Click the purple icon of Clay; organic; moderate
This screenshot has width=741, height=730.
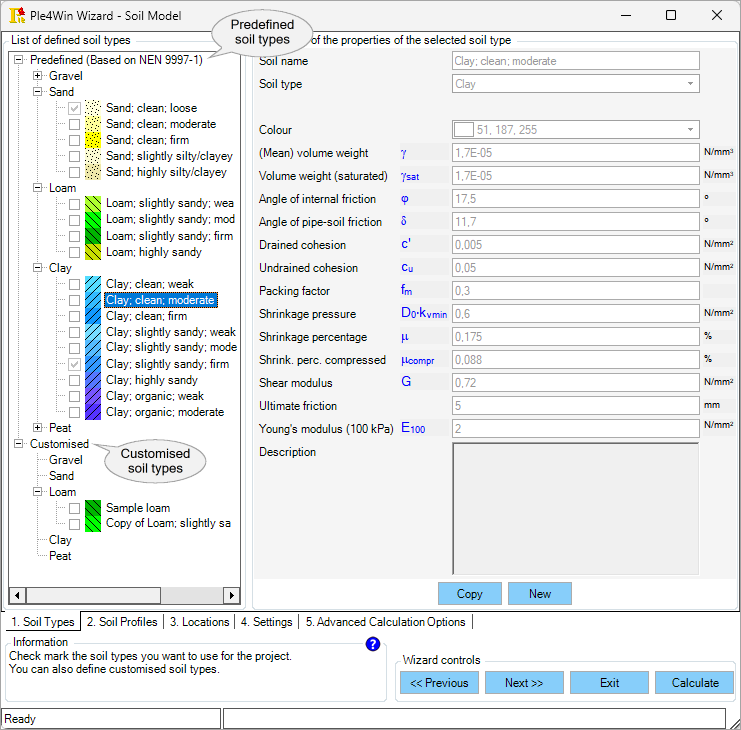94,412
